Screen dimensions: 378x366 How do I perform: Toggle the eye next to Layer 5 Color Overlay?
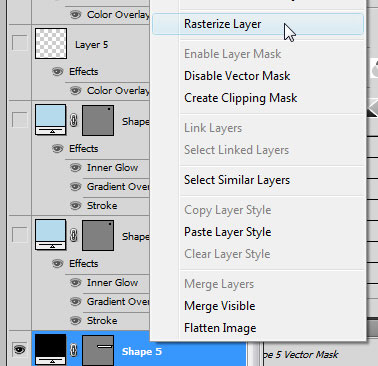point(76,90)
